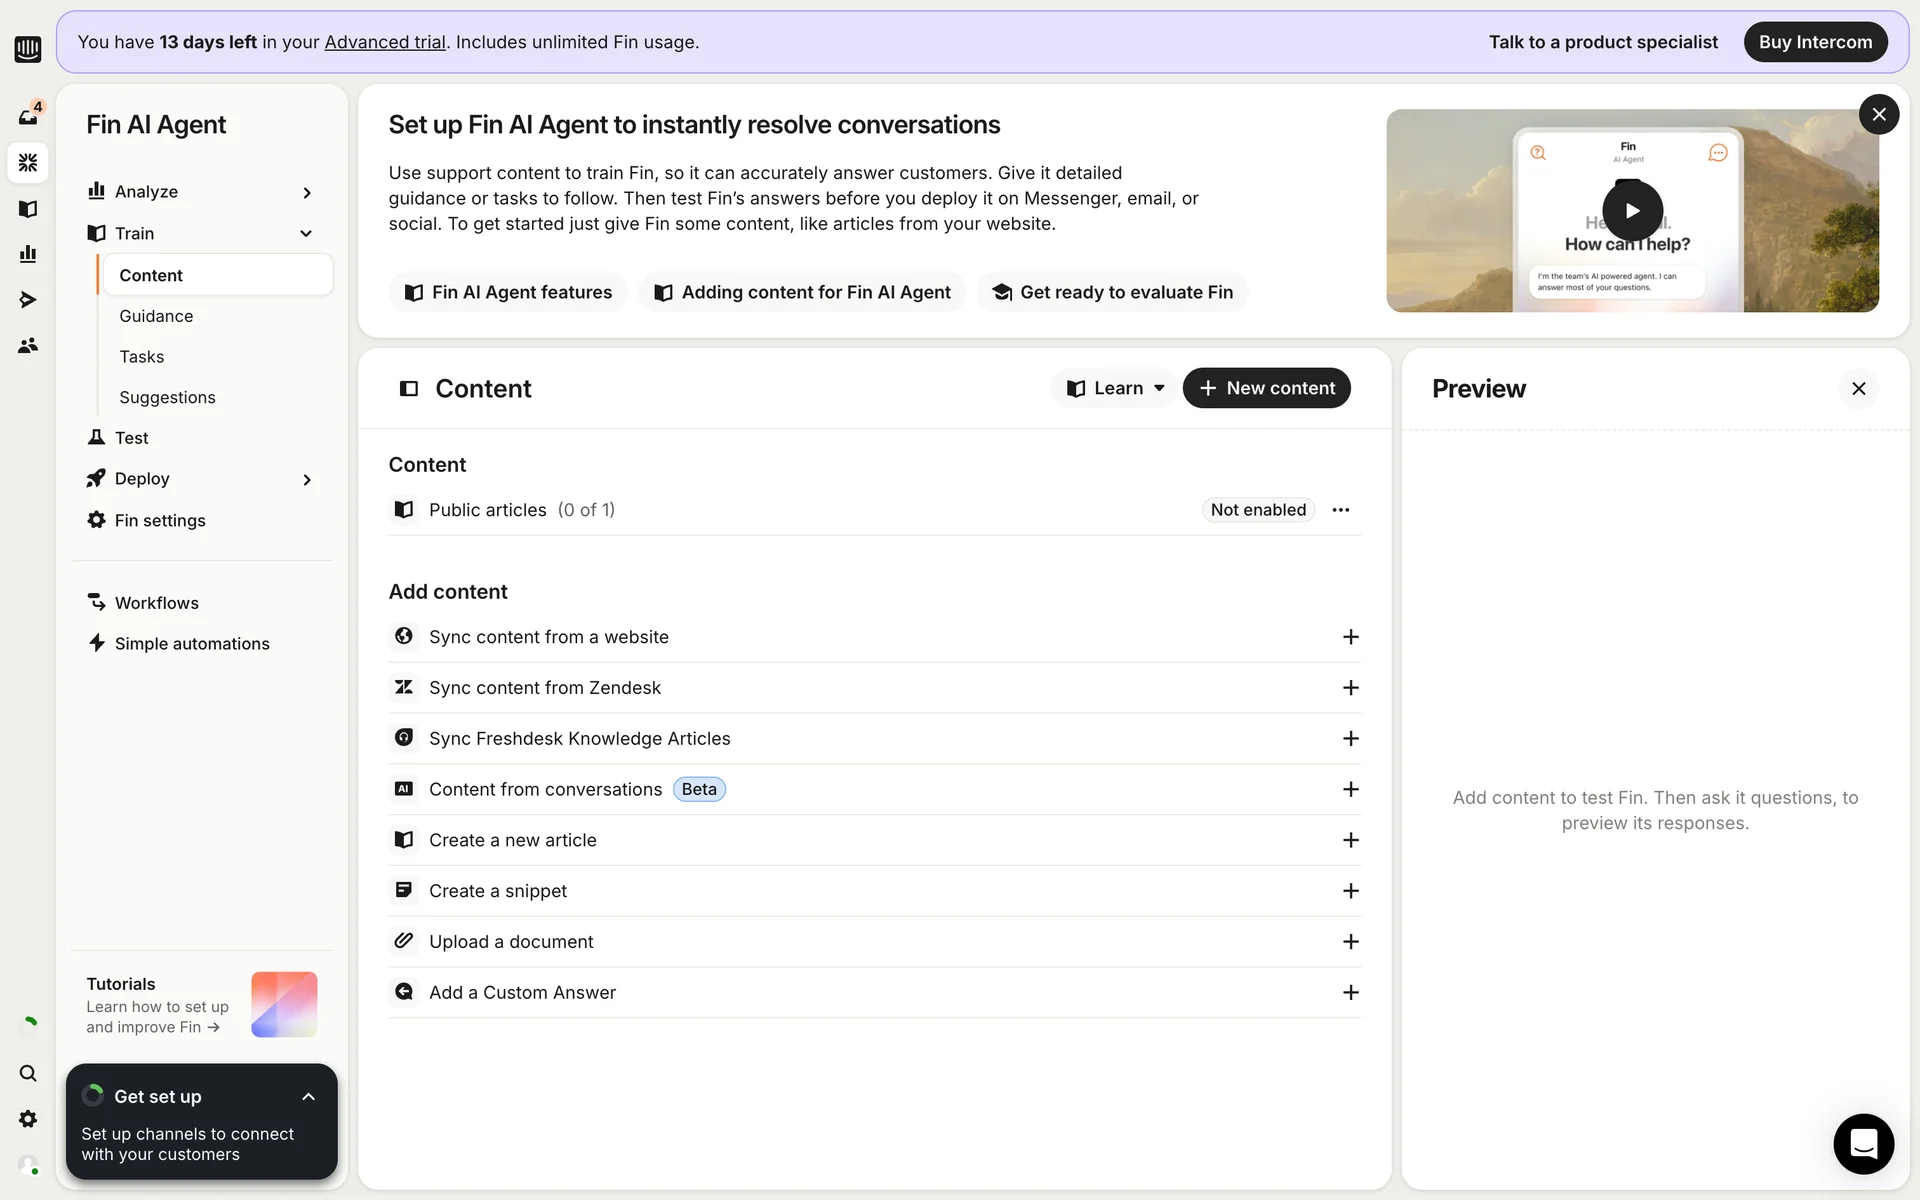Click the Tutorials gradient thumbnail
Screen dimensions: 1920x1200
tap(284, 1004)
